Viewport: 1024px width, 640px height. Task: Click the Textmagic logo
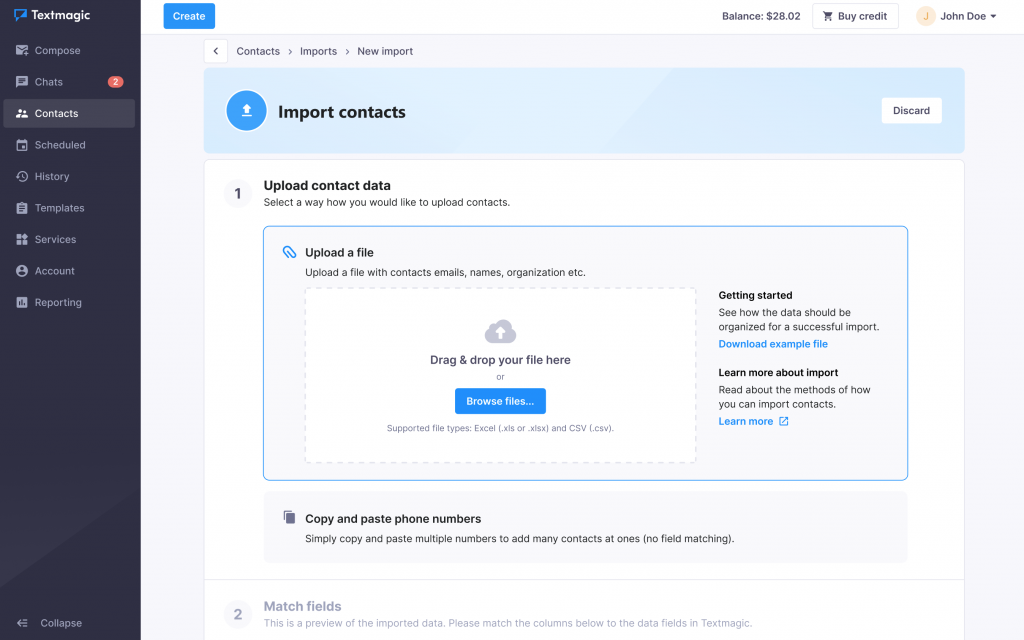click(x=52, y=15)
